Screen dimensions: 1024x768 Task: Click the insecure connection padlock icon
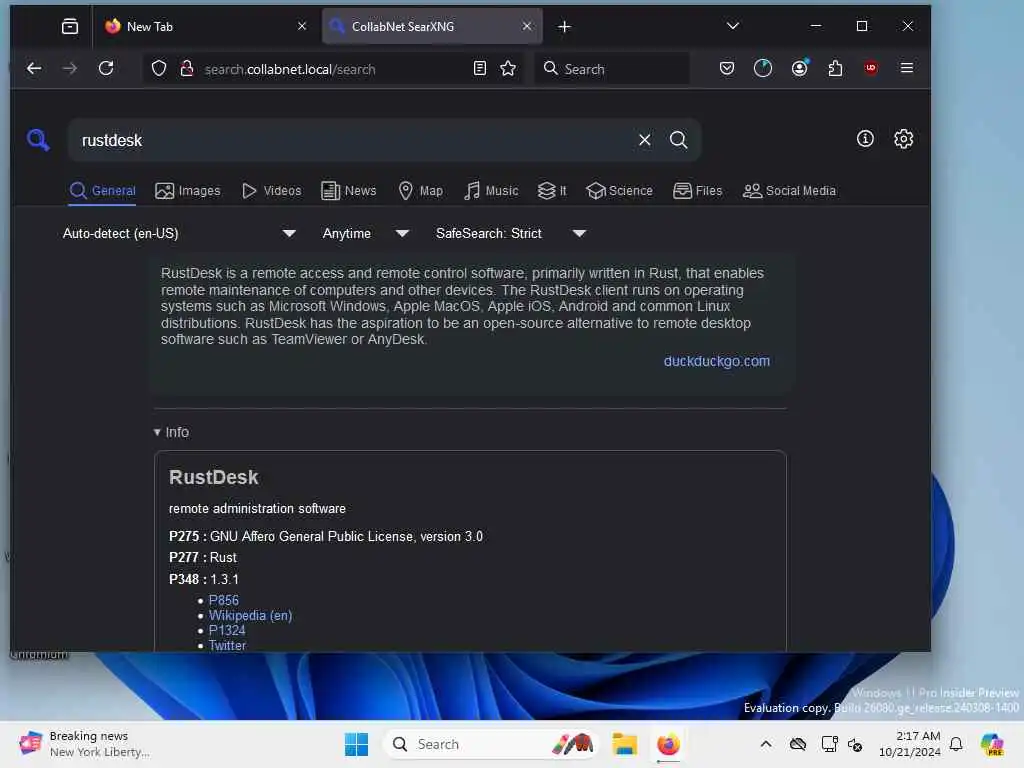tap(187, 69)
